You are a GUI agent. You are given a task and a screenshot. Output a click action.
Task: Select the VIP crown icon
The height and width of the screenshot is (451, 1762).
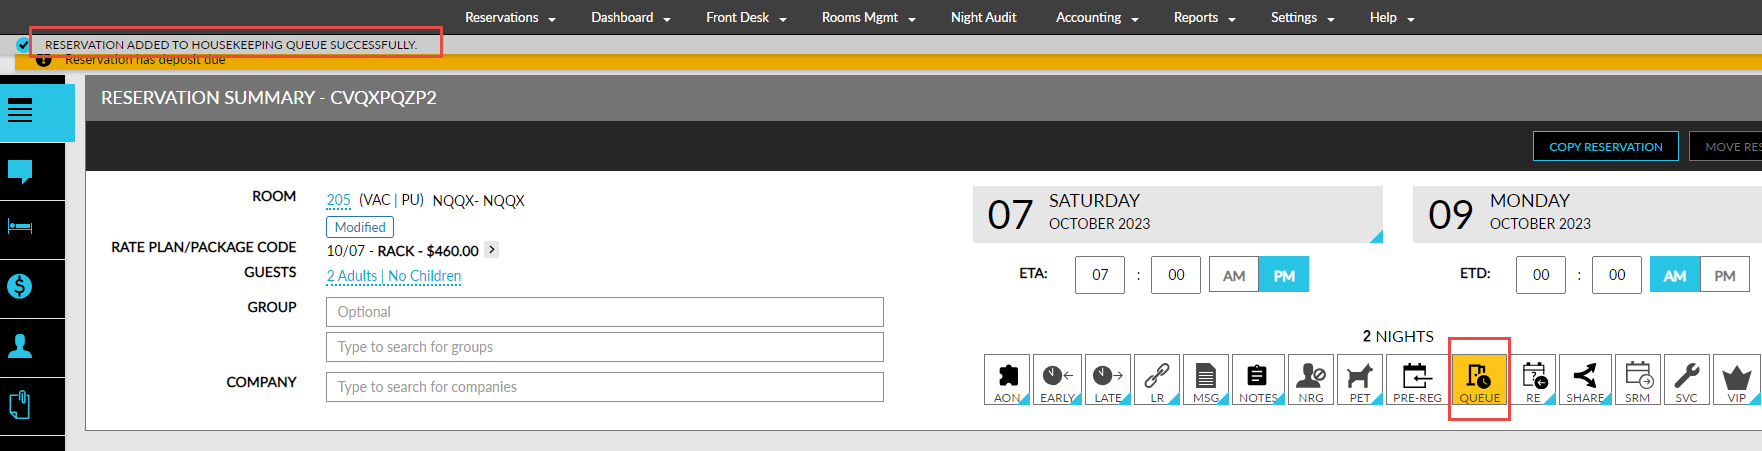(1736, 379)
